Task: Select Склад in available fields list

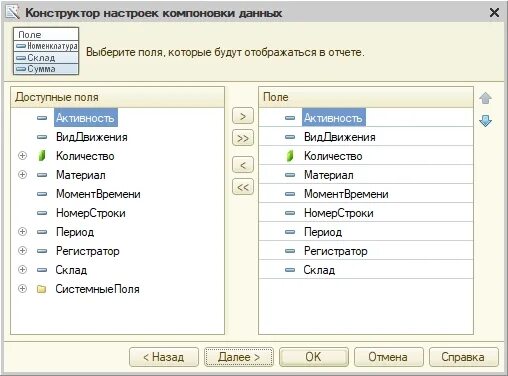Action: click(71, 270)
